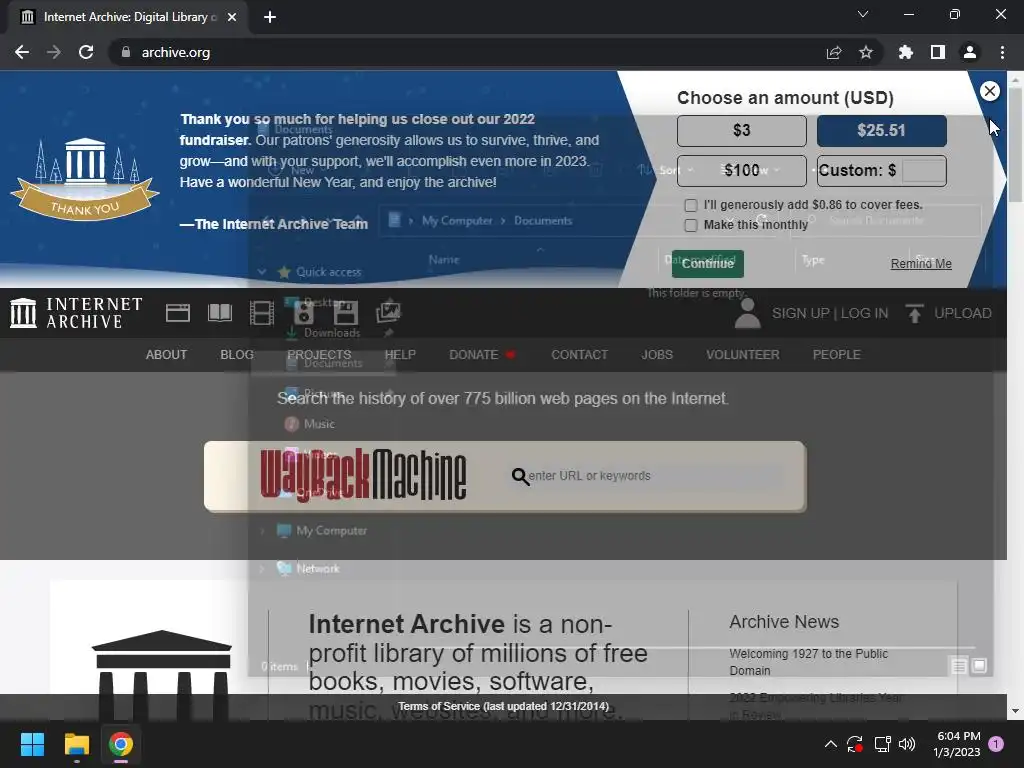1024x768 pixels.
Task: Click SIGN UP in the header
Action: coord(800,313)
